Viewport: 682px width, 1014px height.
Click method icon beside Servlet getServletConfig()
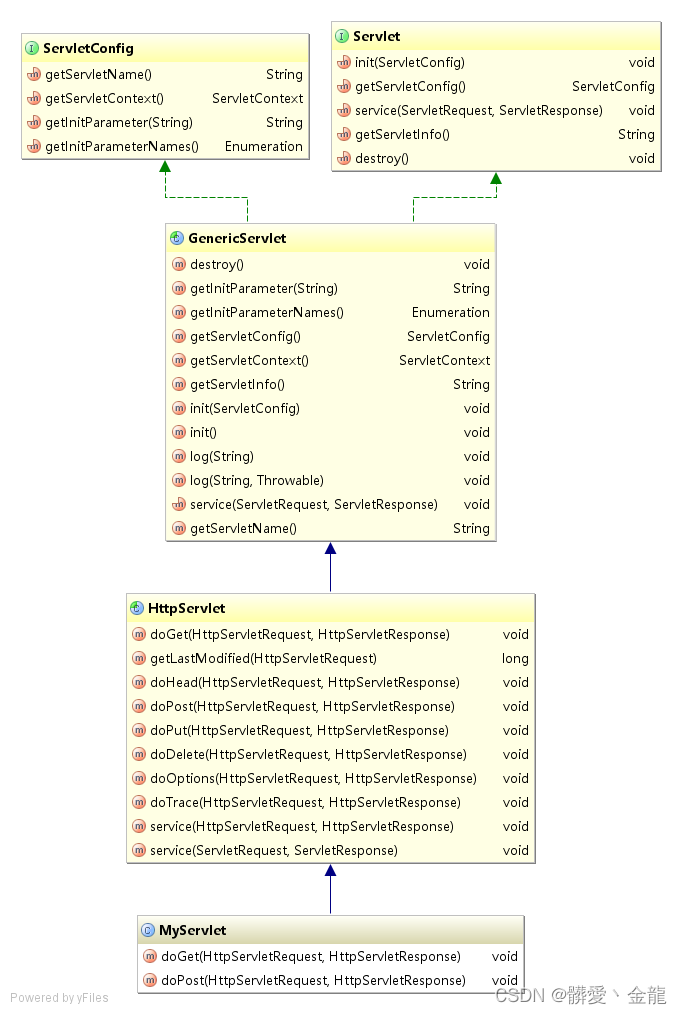tap(344, 86)
